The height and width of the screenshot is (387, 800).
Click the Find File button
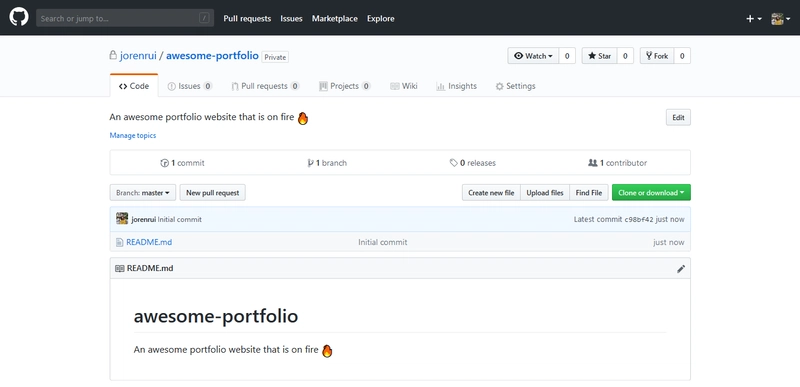tap(589, 193)
